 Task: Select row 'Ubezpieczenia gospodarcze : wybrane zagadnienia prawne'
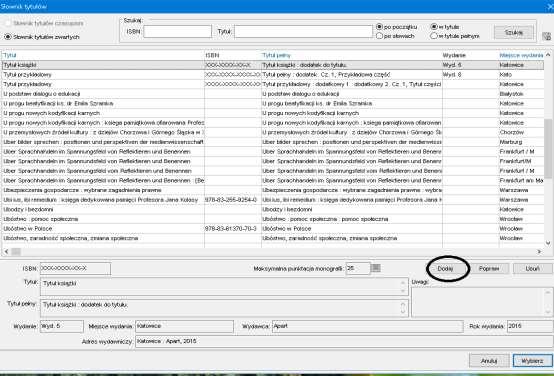(272, 190)
